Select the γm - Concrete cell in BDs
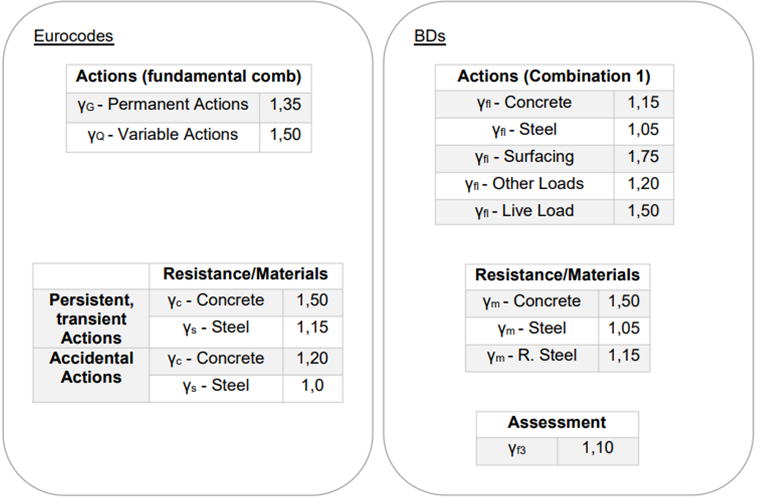This screenshot has width=758, height=499. click(531, 301)
